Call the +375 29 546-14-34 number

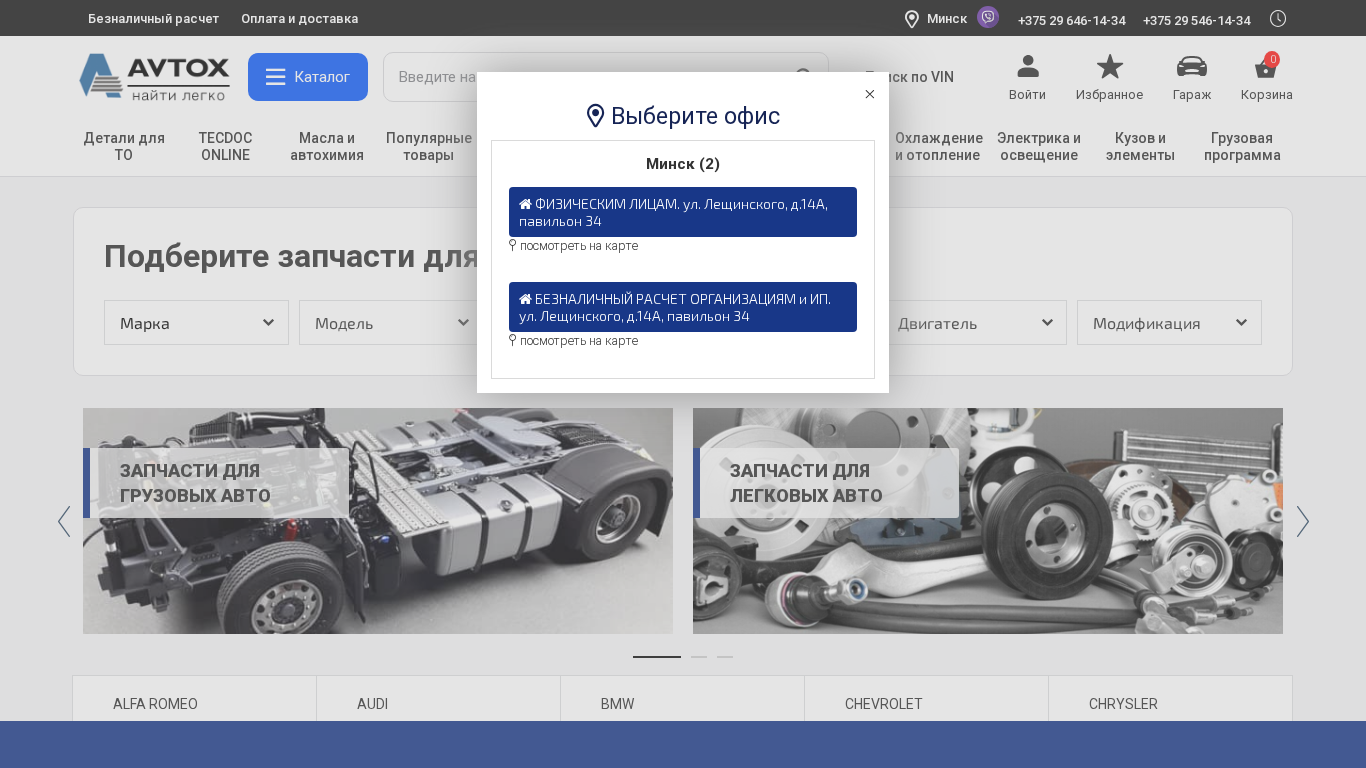pyautogui.click(x=1197, y=20)
